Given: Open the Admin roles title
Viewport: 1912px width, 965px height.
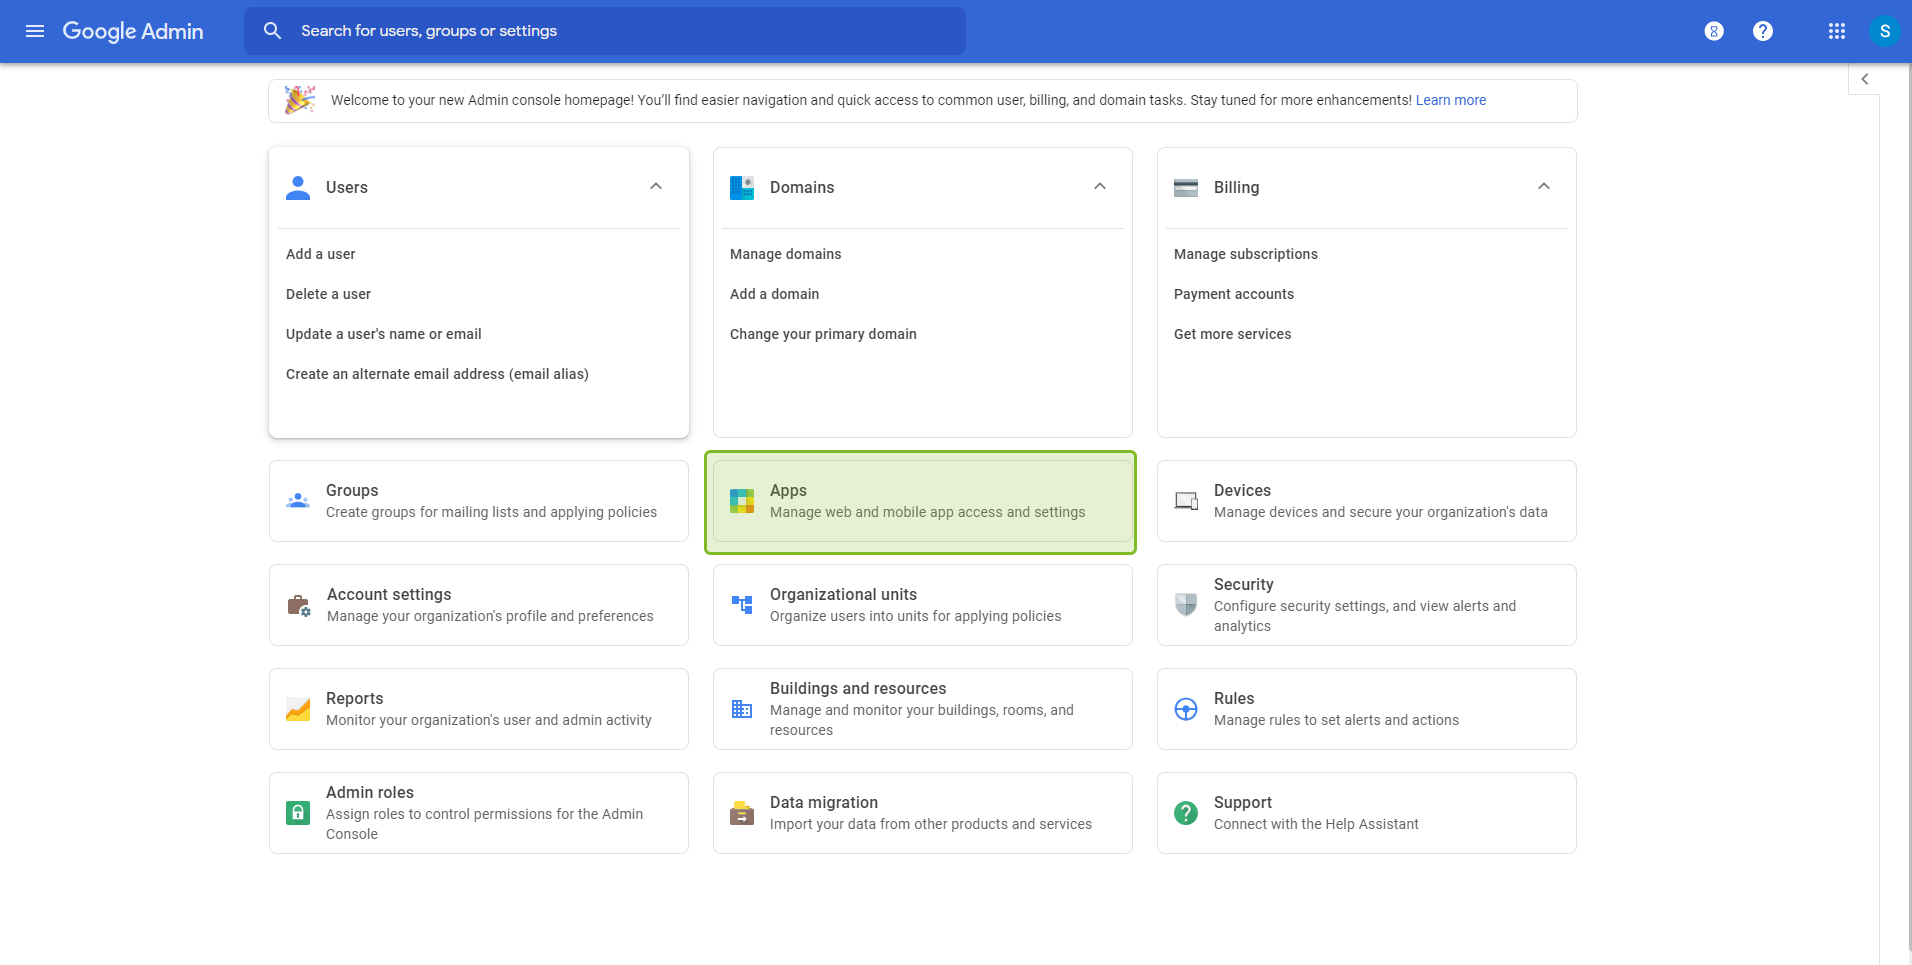Looking at the screenshot, I should [x=370, y=793].
